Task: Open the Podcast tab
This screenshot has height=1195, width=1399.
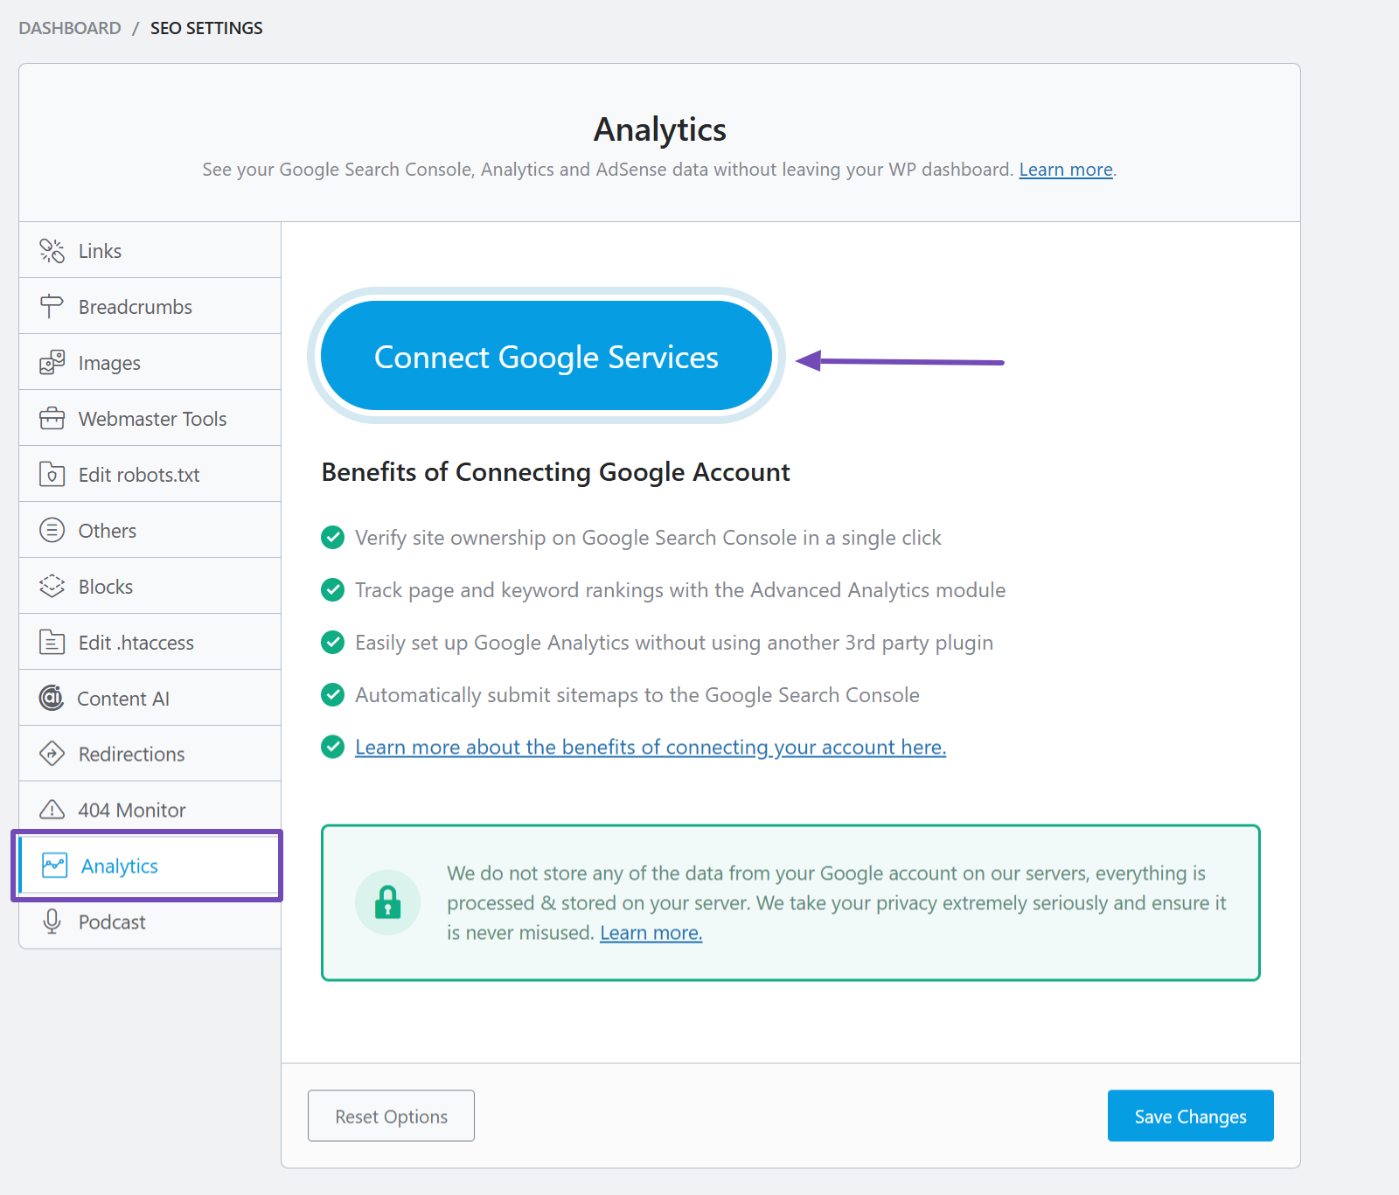Action: 150,922
